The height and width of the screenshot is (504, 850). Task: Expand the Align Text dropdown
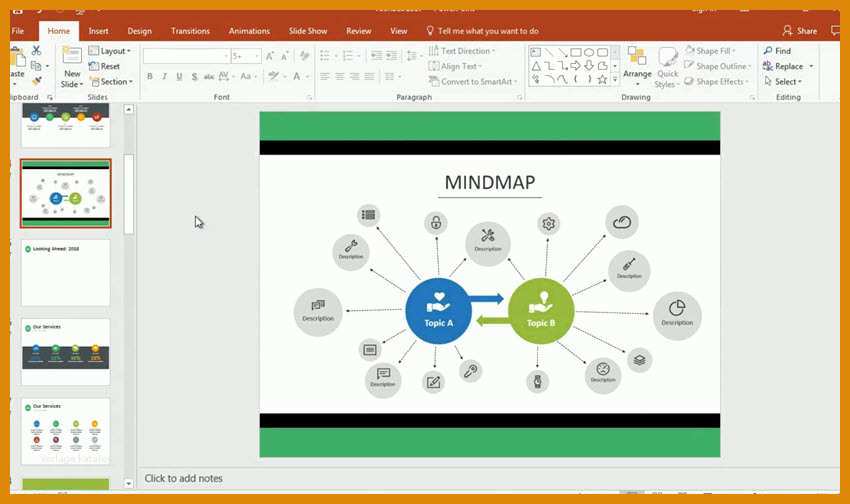click(455, 66)
